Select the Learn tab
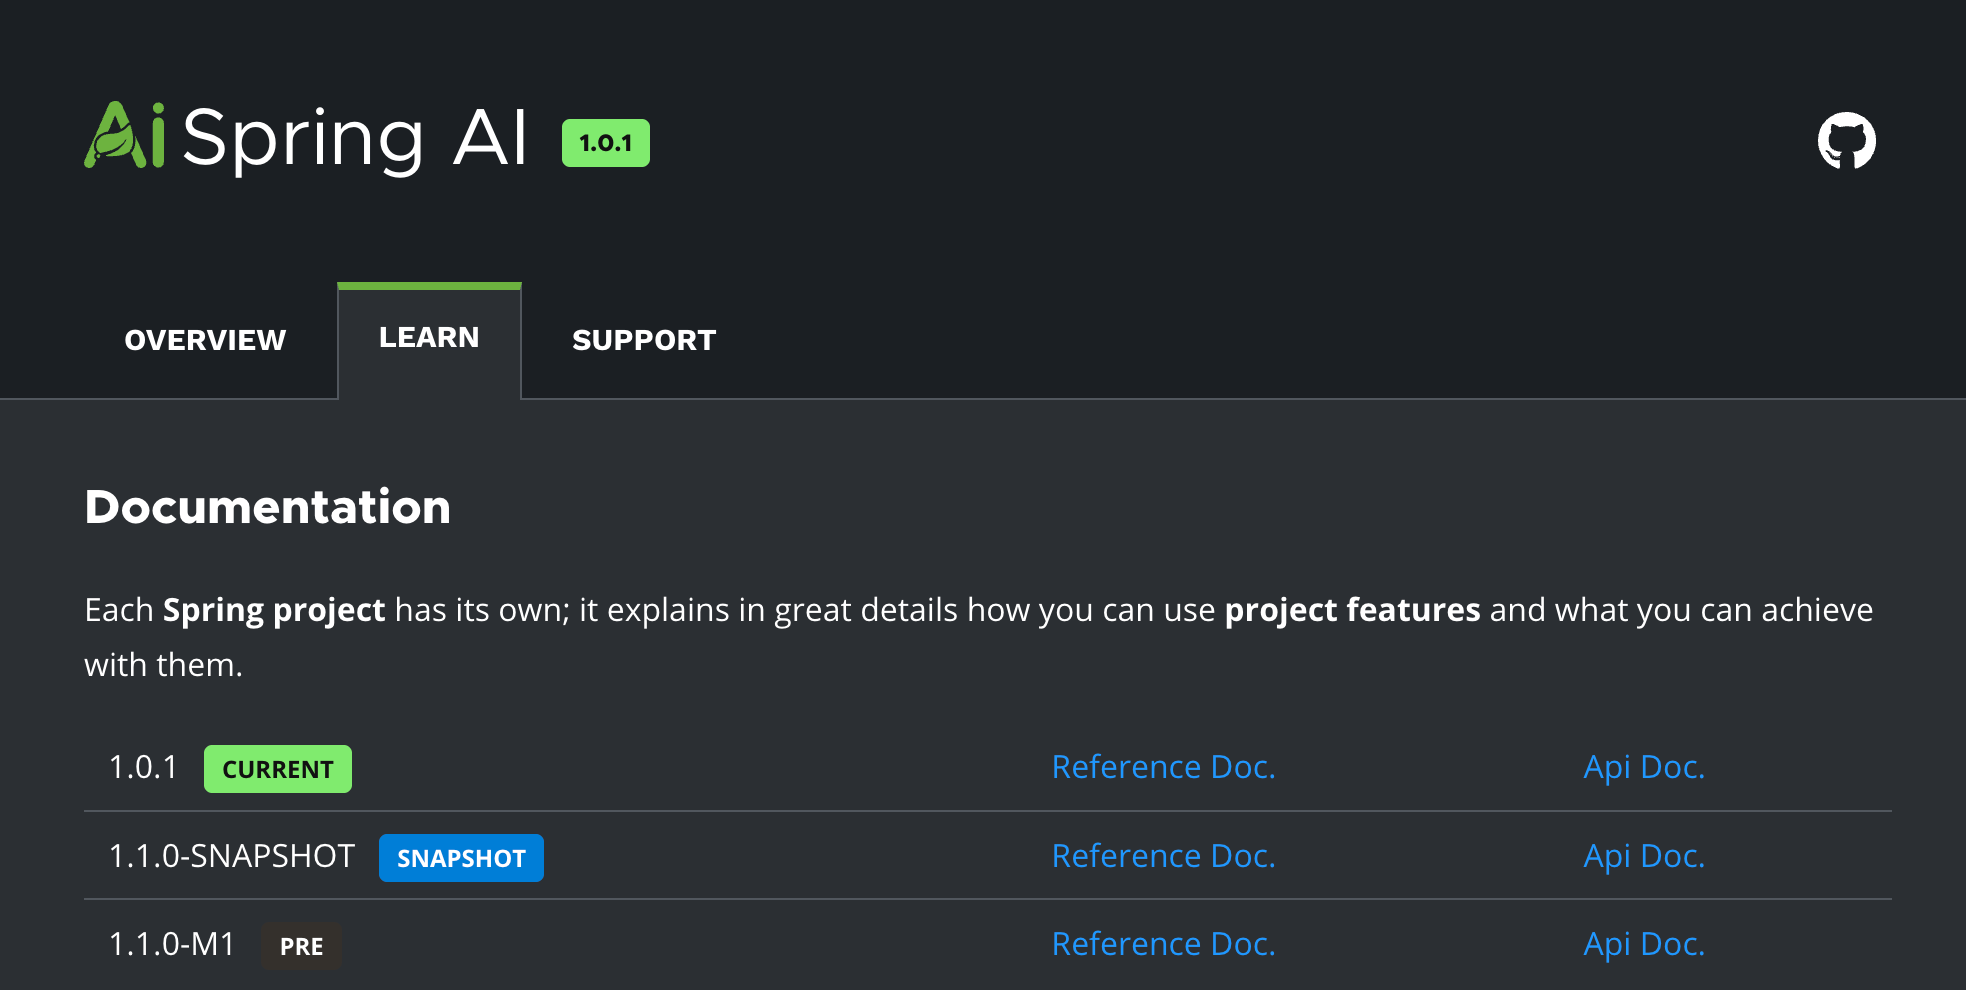 point(429,338)
